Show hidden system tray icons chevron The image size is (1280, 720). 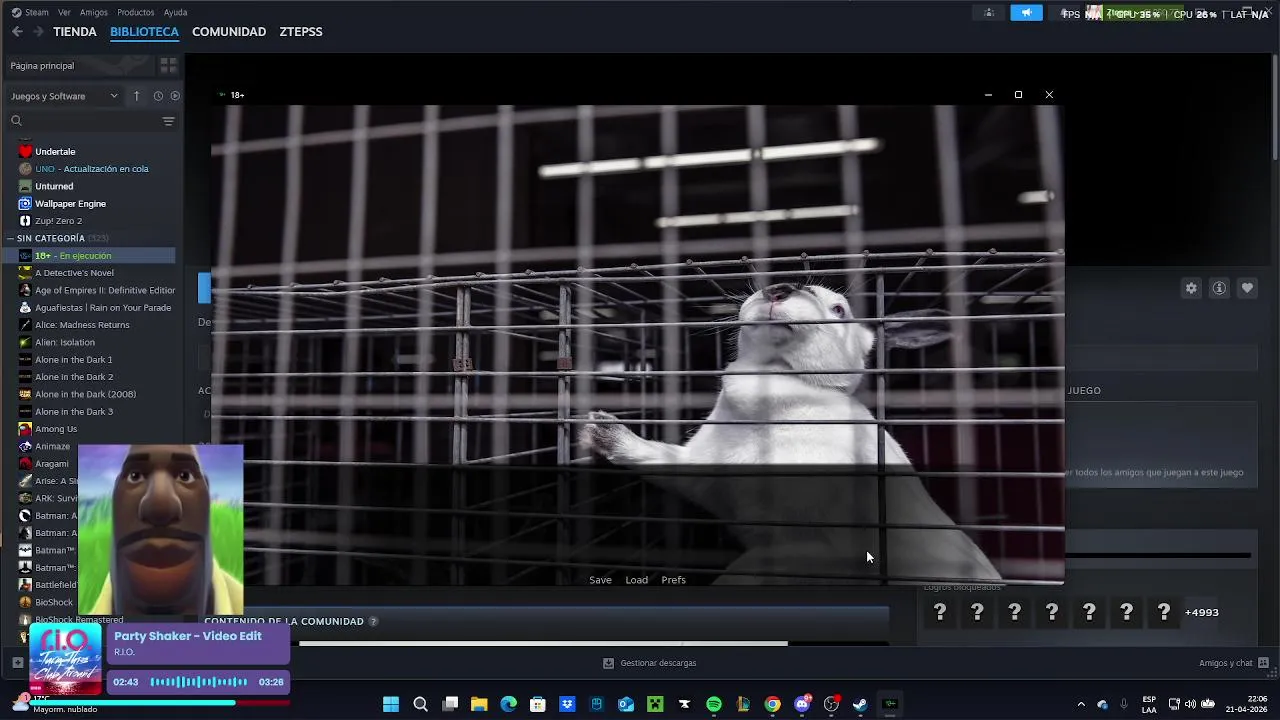[x=1081, y=704]
